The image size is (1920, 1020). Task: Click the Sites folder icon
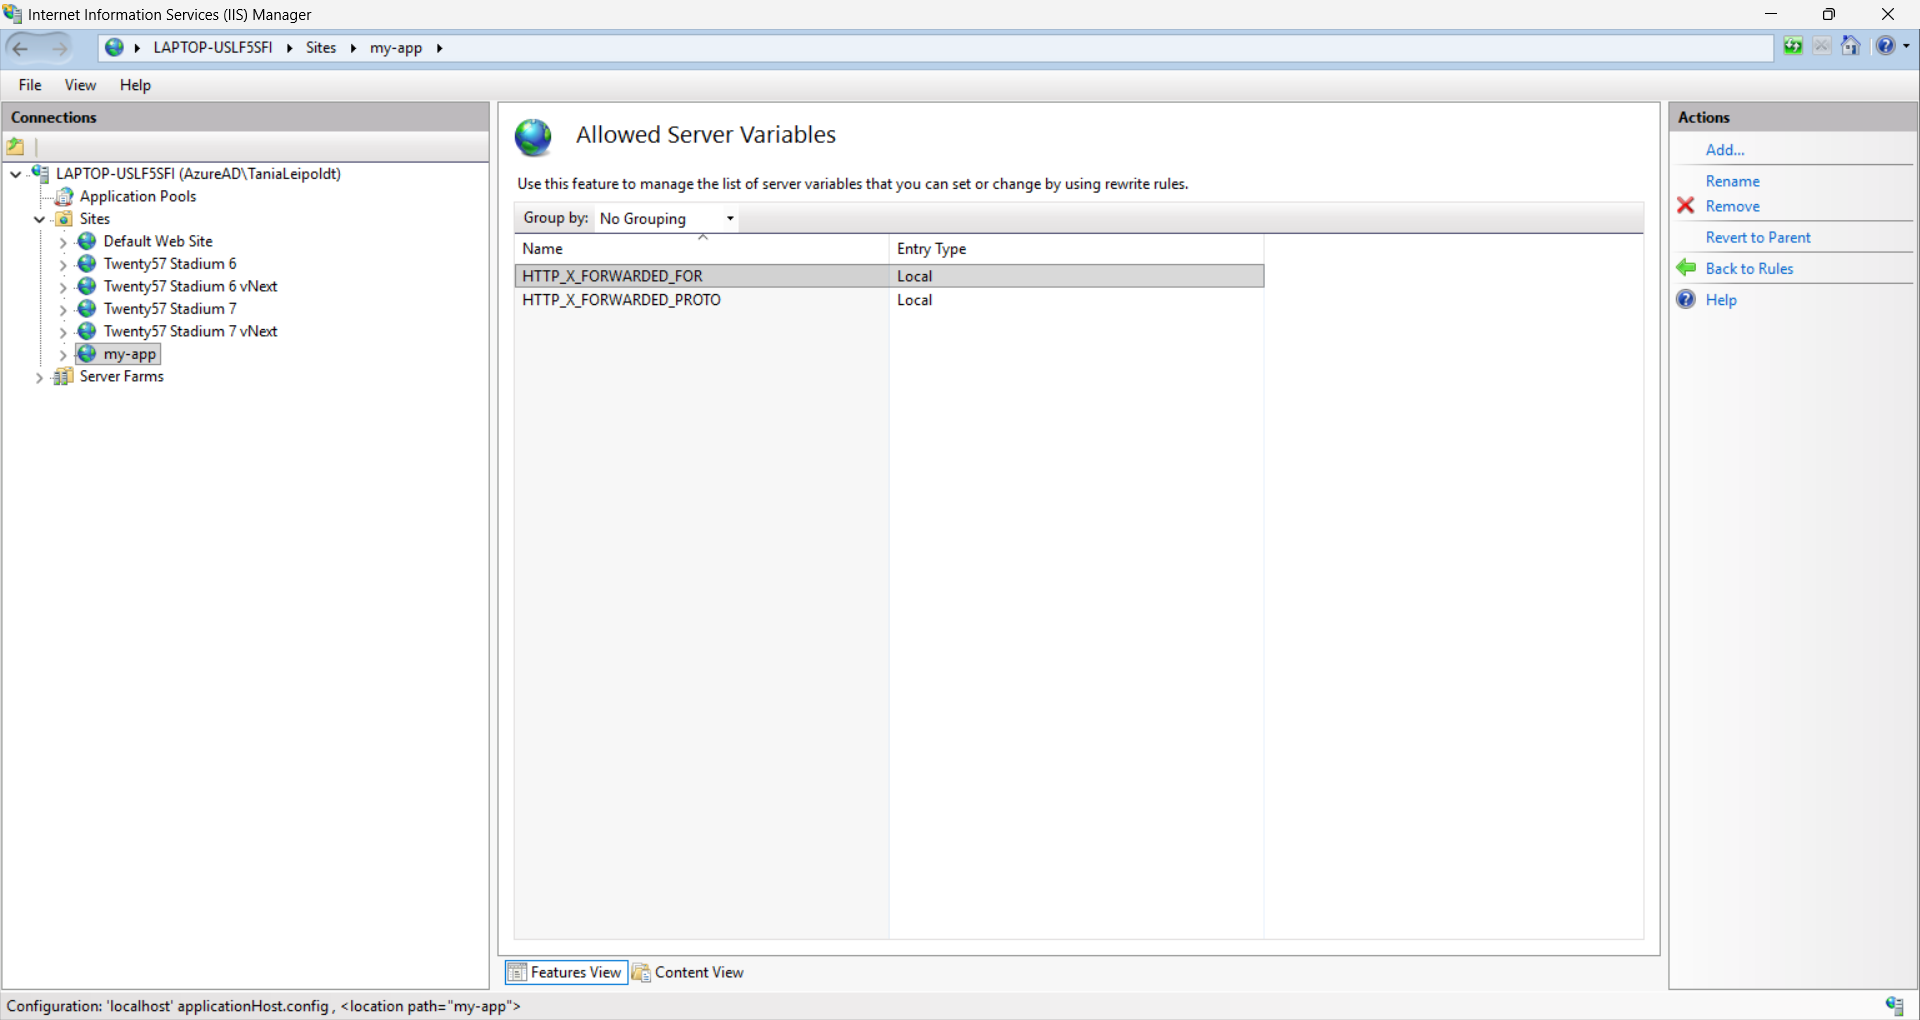pos(64,219)
